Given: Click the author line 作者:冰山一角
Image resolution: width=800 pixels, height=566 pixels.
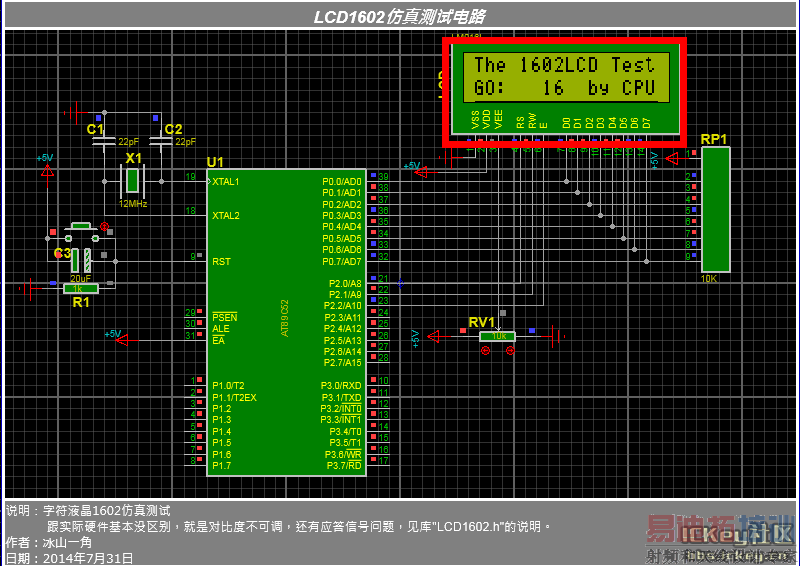Looking at the screenshot, I should coord(48,543).
